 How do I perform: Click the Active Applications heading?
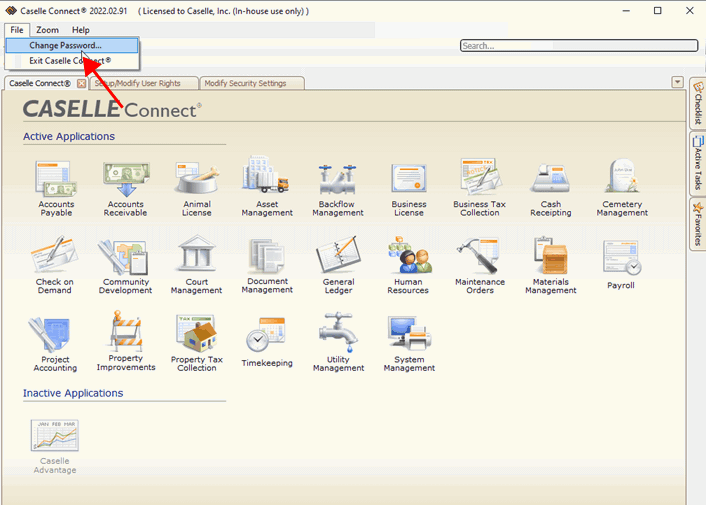[69, 136]
